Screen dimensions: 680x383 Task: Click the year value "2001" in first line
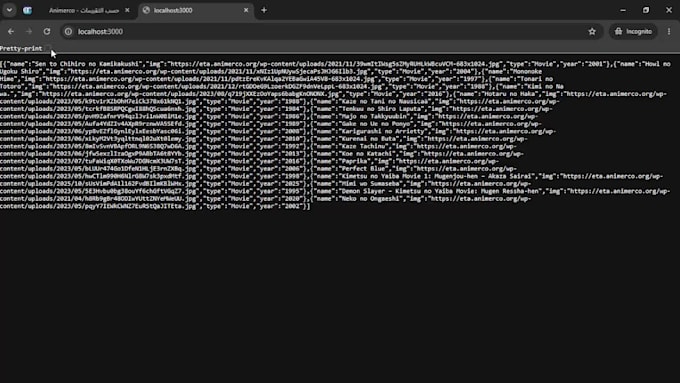595,64
